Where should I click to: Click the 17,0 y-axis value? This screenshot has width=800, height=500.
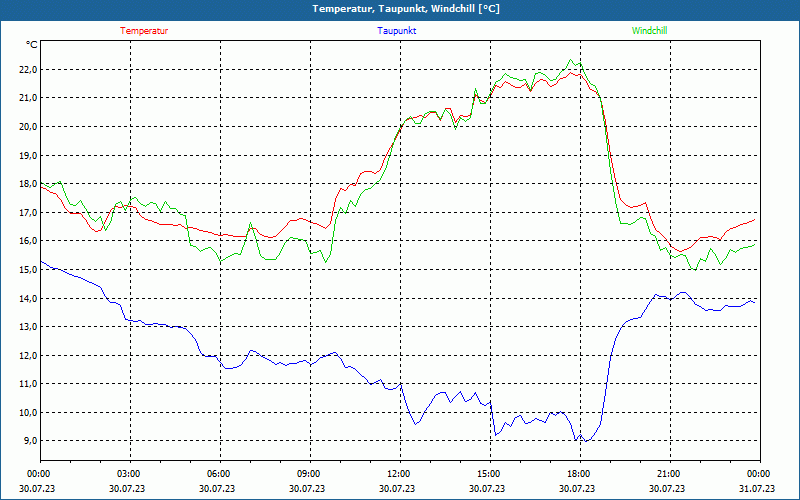(x=28, y=212)
